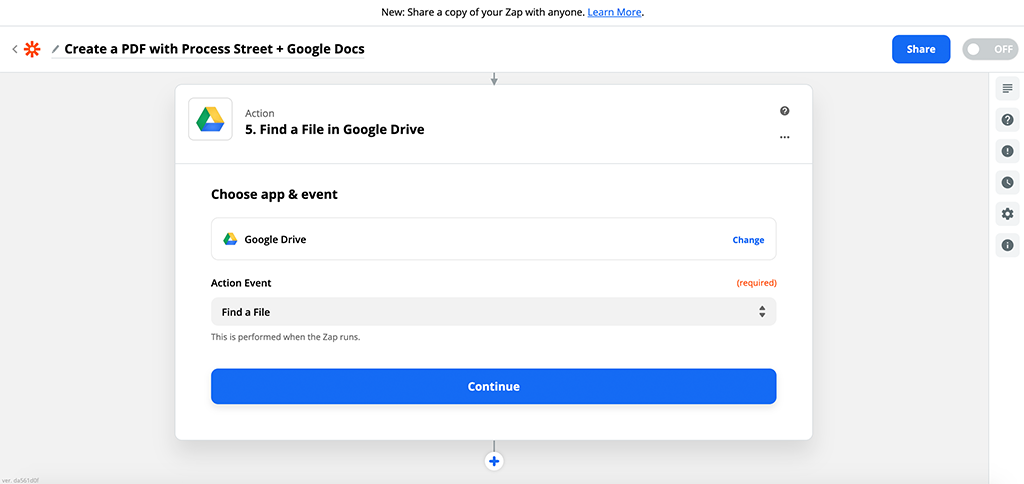Open the alert exclamation icon in sidebar

point(1007,151)
